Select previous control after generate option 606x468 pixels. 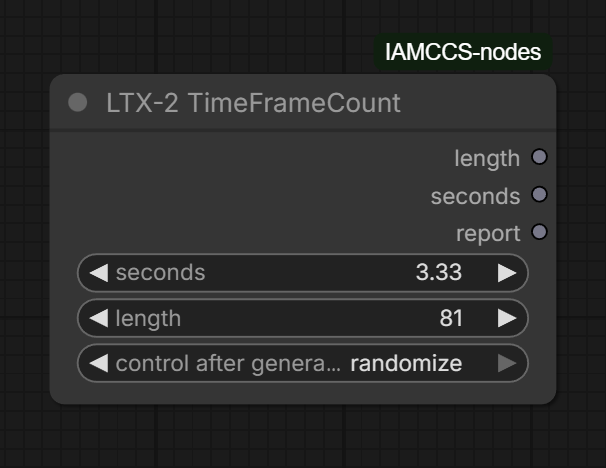[98, 363]
